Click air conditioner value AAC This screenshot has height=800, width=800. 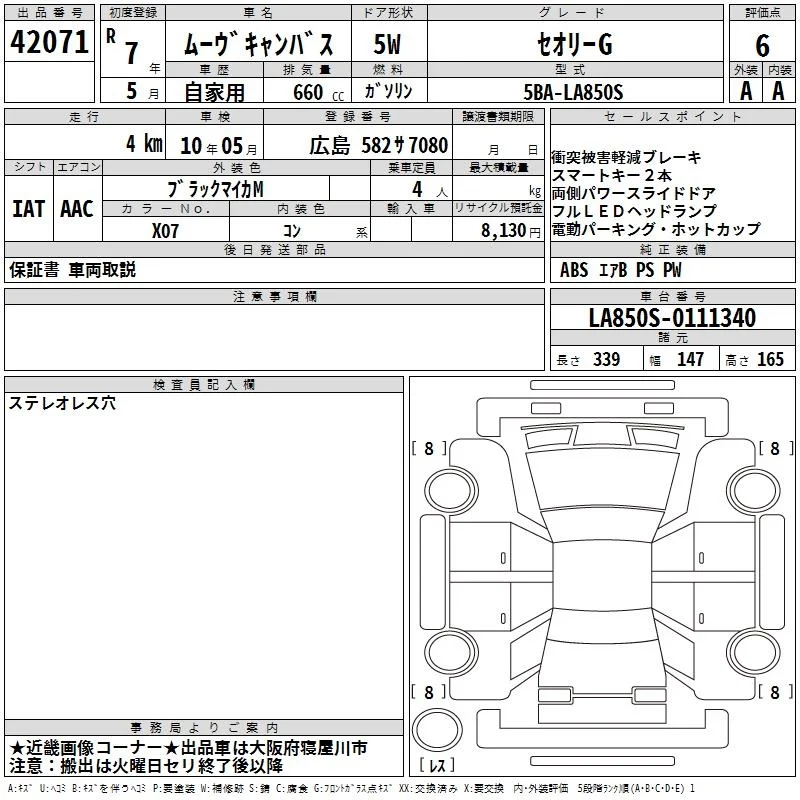pos(77,209)
